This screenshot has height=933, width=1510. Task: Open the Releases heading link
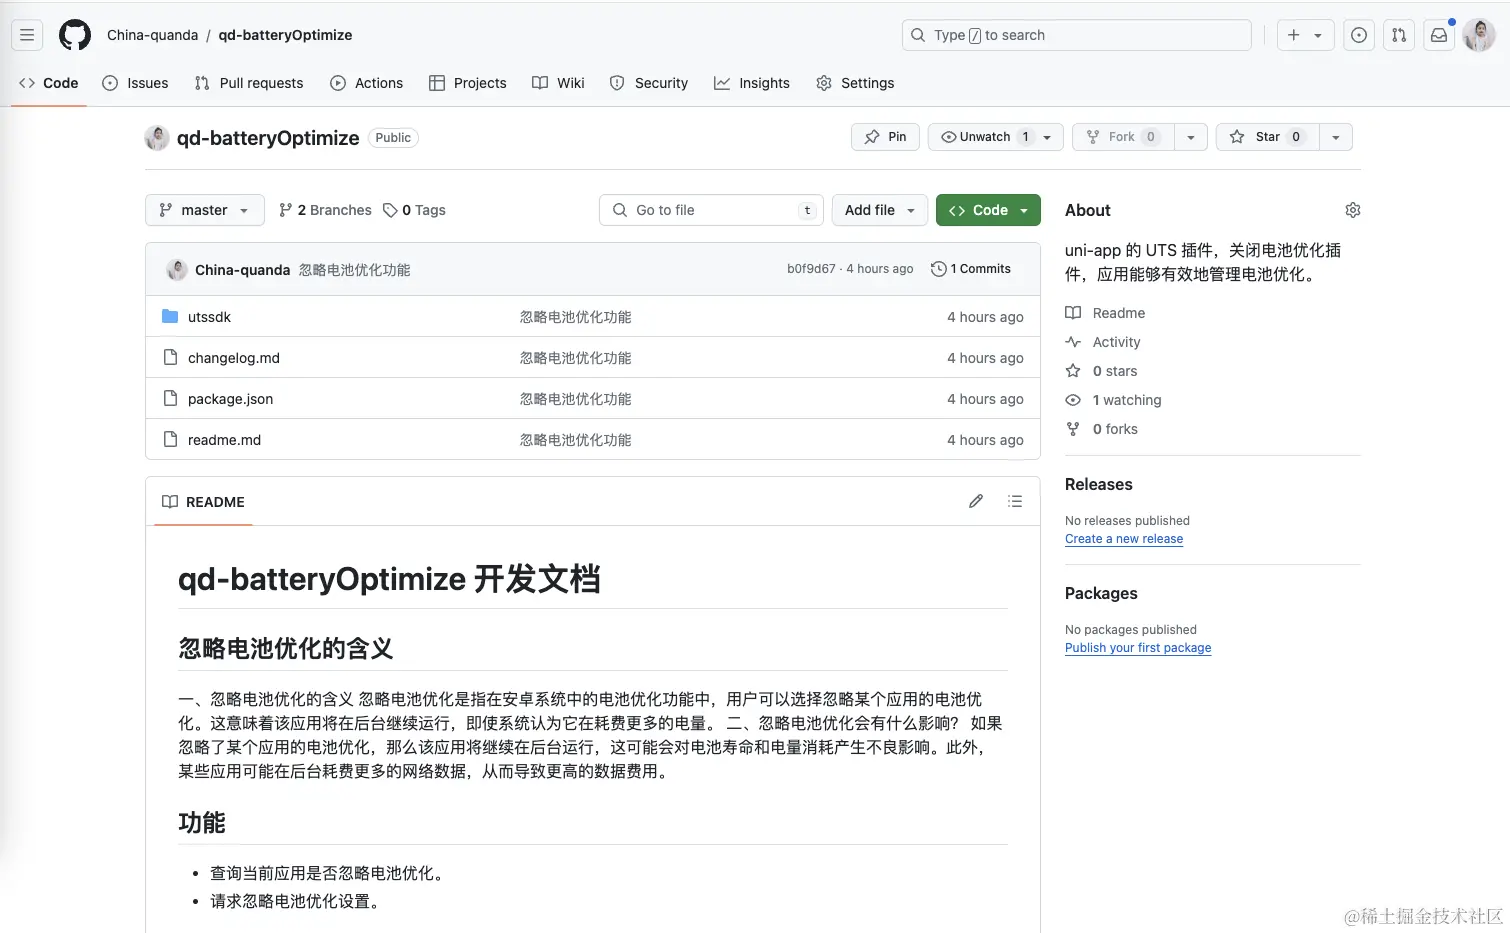(1099, 484)
